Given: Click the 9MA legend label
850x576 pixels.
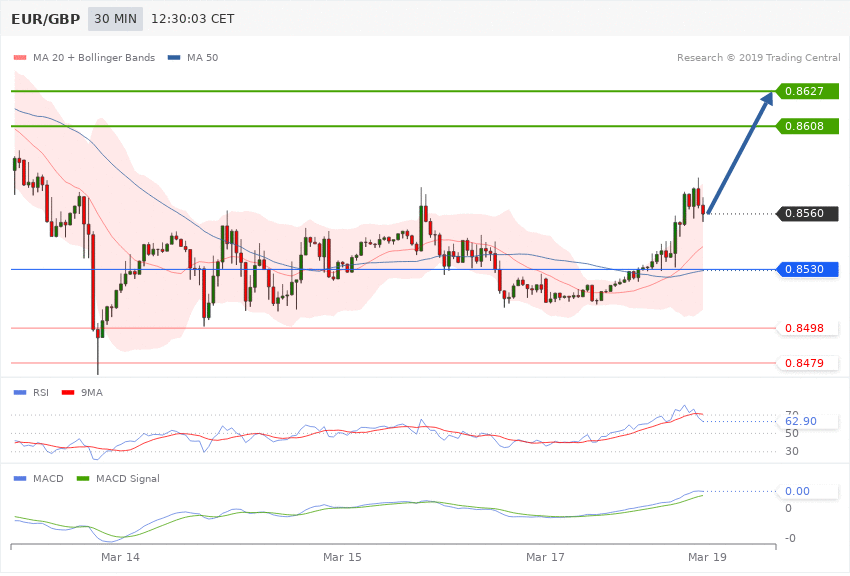Looking at the screenshot, I should (92, 392).
